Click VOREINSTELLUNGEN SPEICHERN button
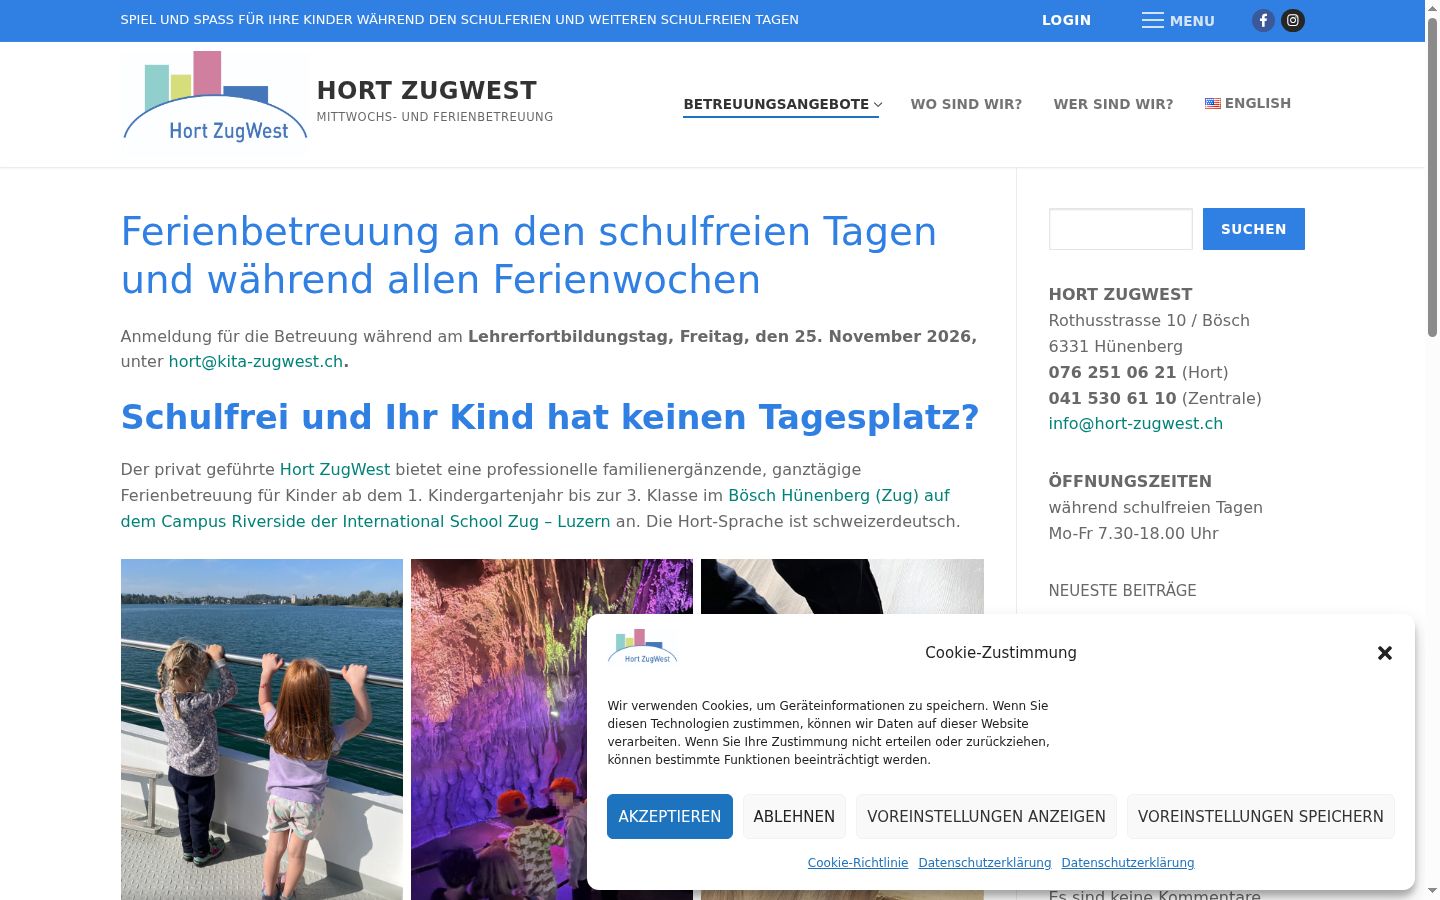Viewport: 1440px width, 900px height. click(x=1261, y=816)
